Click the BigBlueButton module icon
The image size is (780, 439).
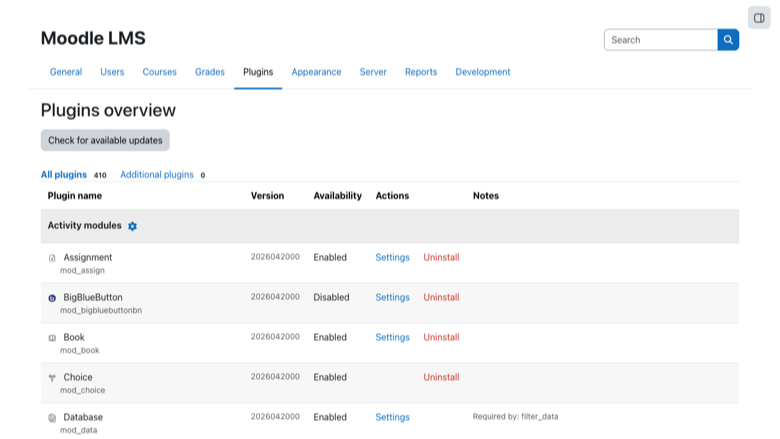tap(52, 298)
